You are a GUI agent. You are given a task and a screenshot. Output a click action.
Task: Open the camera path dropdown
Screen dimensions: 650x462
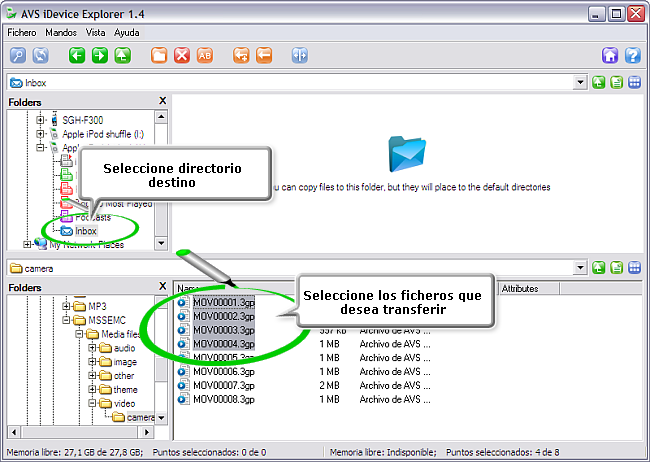pyautogui.click(x=580, y=267)
